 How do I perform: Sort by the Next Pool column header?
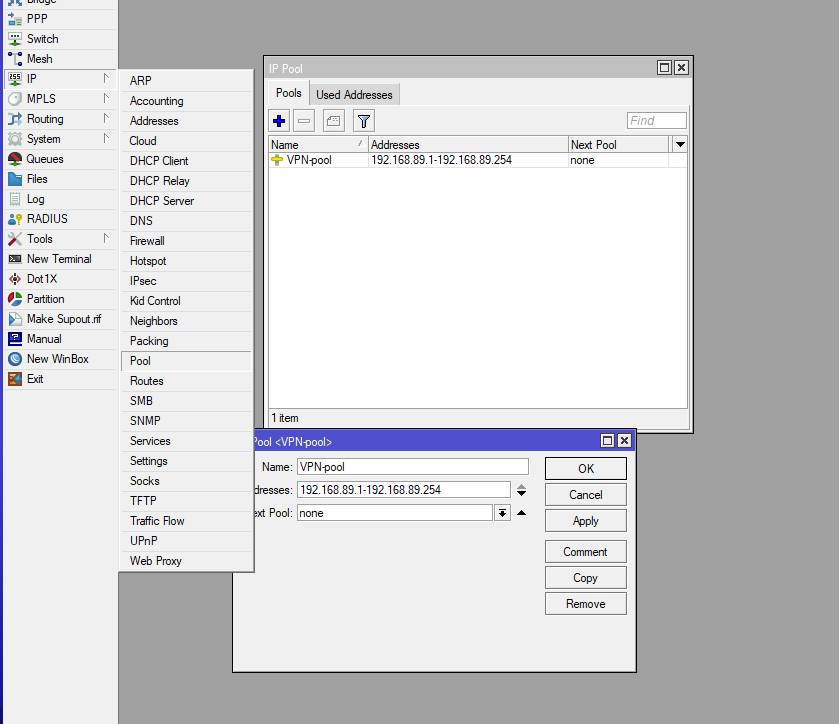point(618,144)
